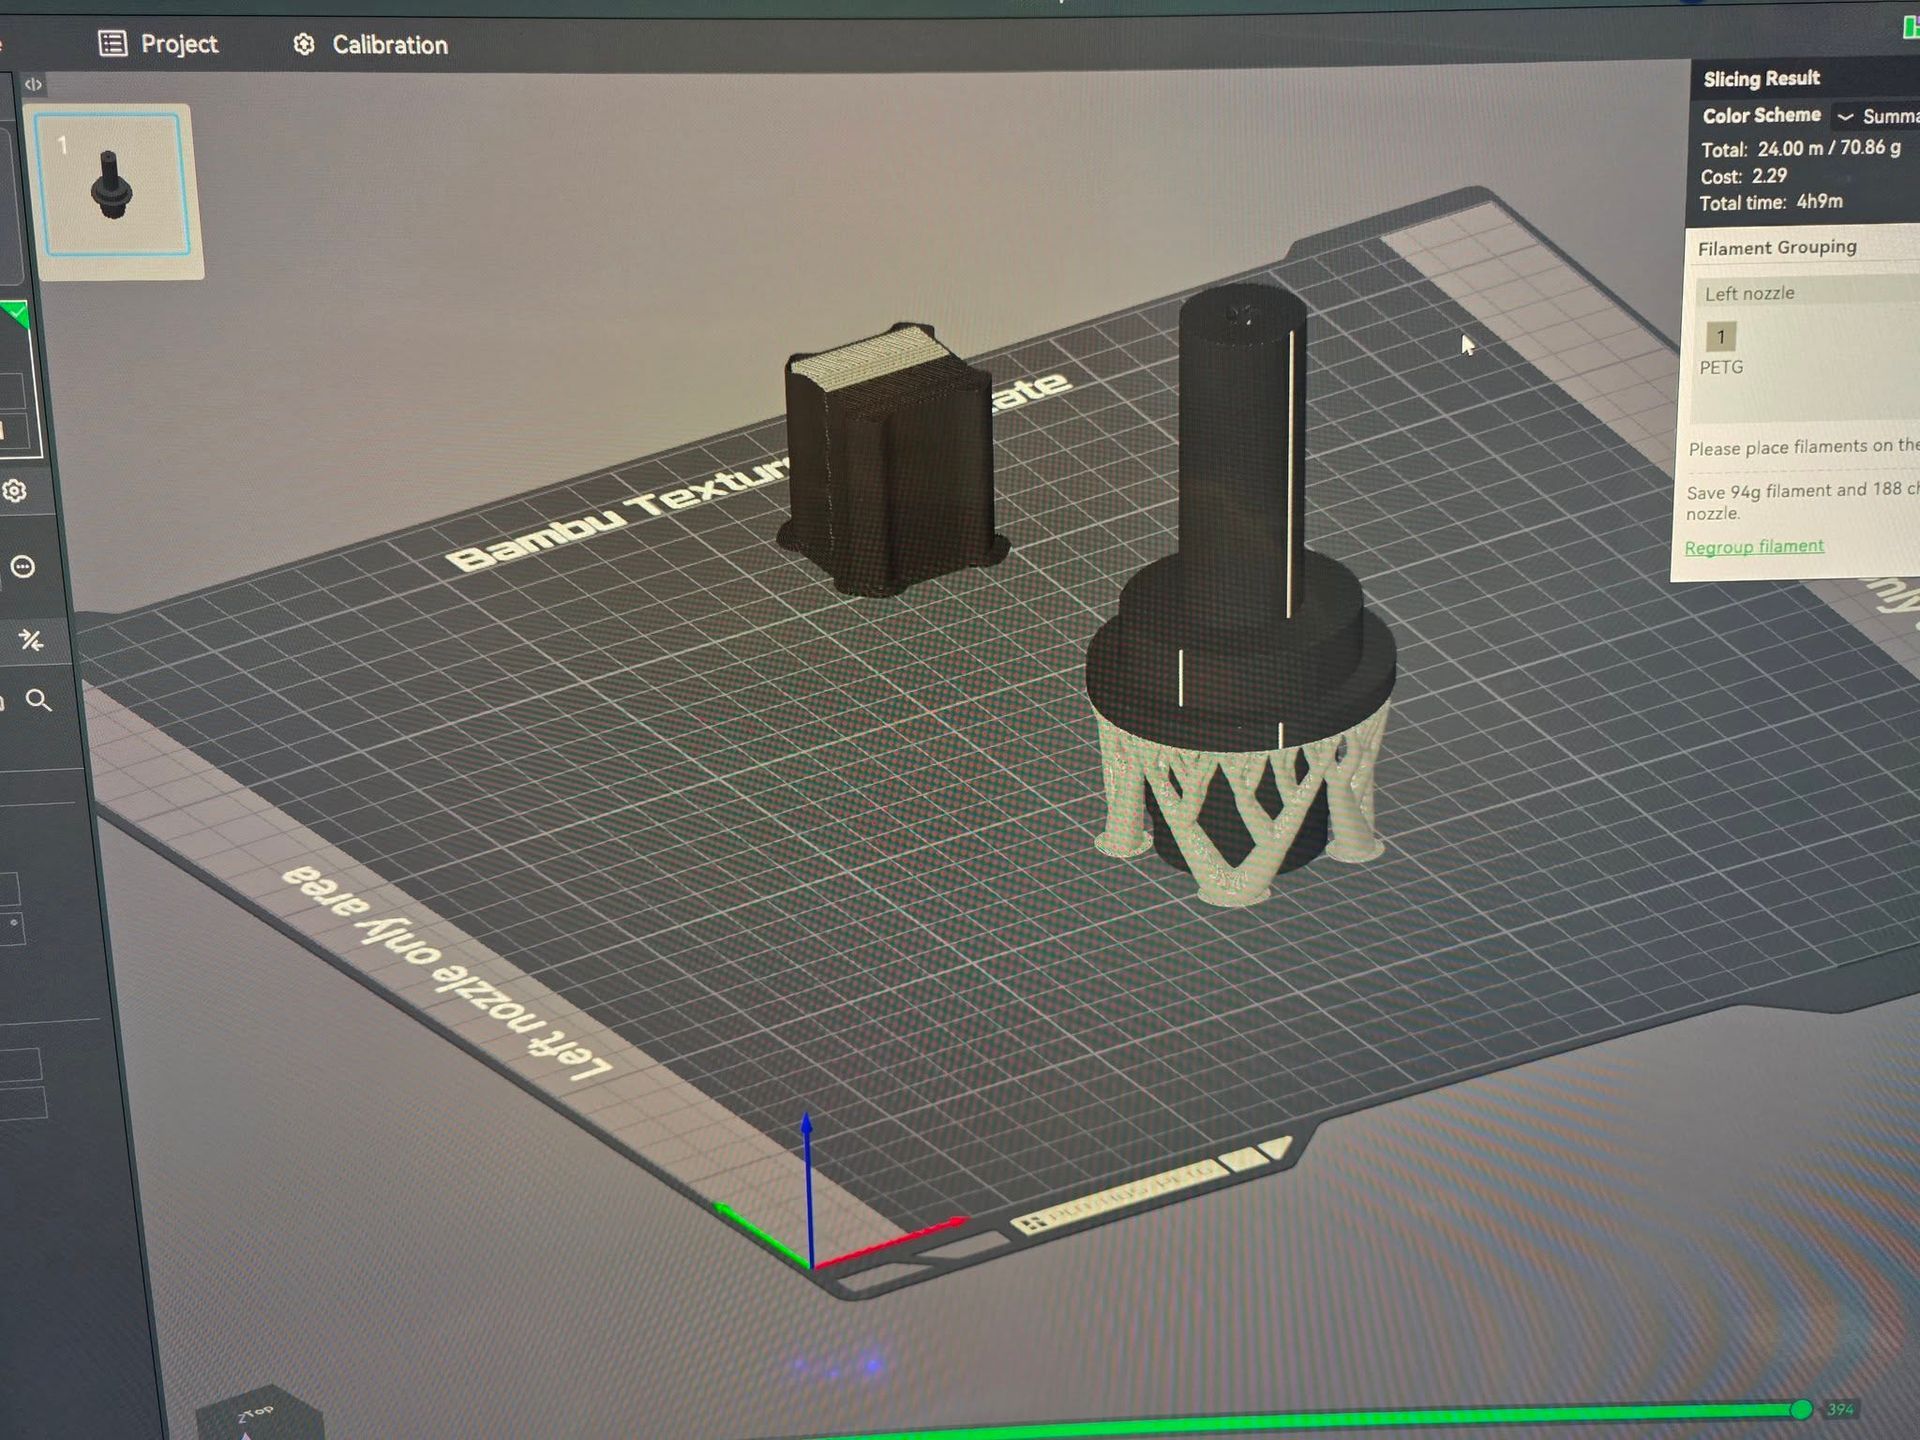Open the settings gear icon in left toolbar
The image size is (1920, 1440).
click(13, 492)
